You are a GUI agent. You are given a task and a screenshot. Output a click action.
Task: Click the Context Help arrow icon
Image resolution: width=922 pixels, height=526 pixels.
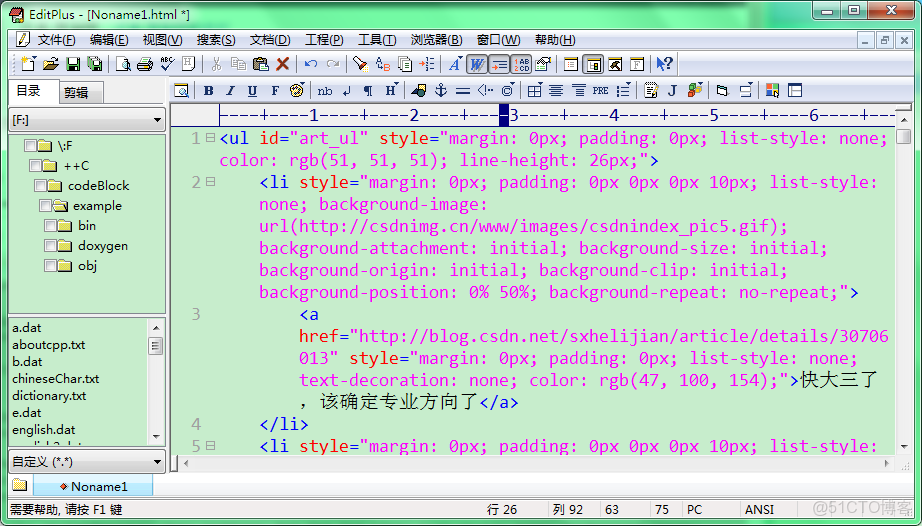(664, 63)
